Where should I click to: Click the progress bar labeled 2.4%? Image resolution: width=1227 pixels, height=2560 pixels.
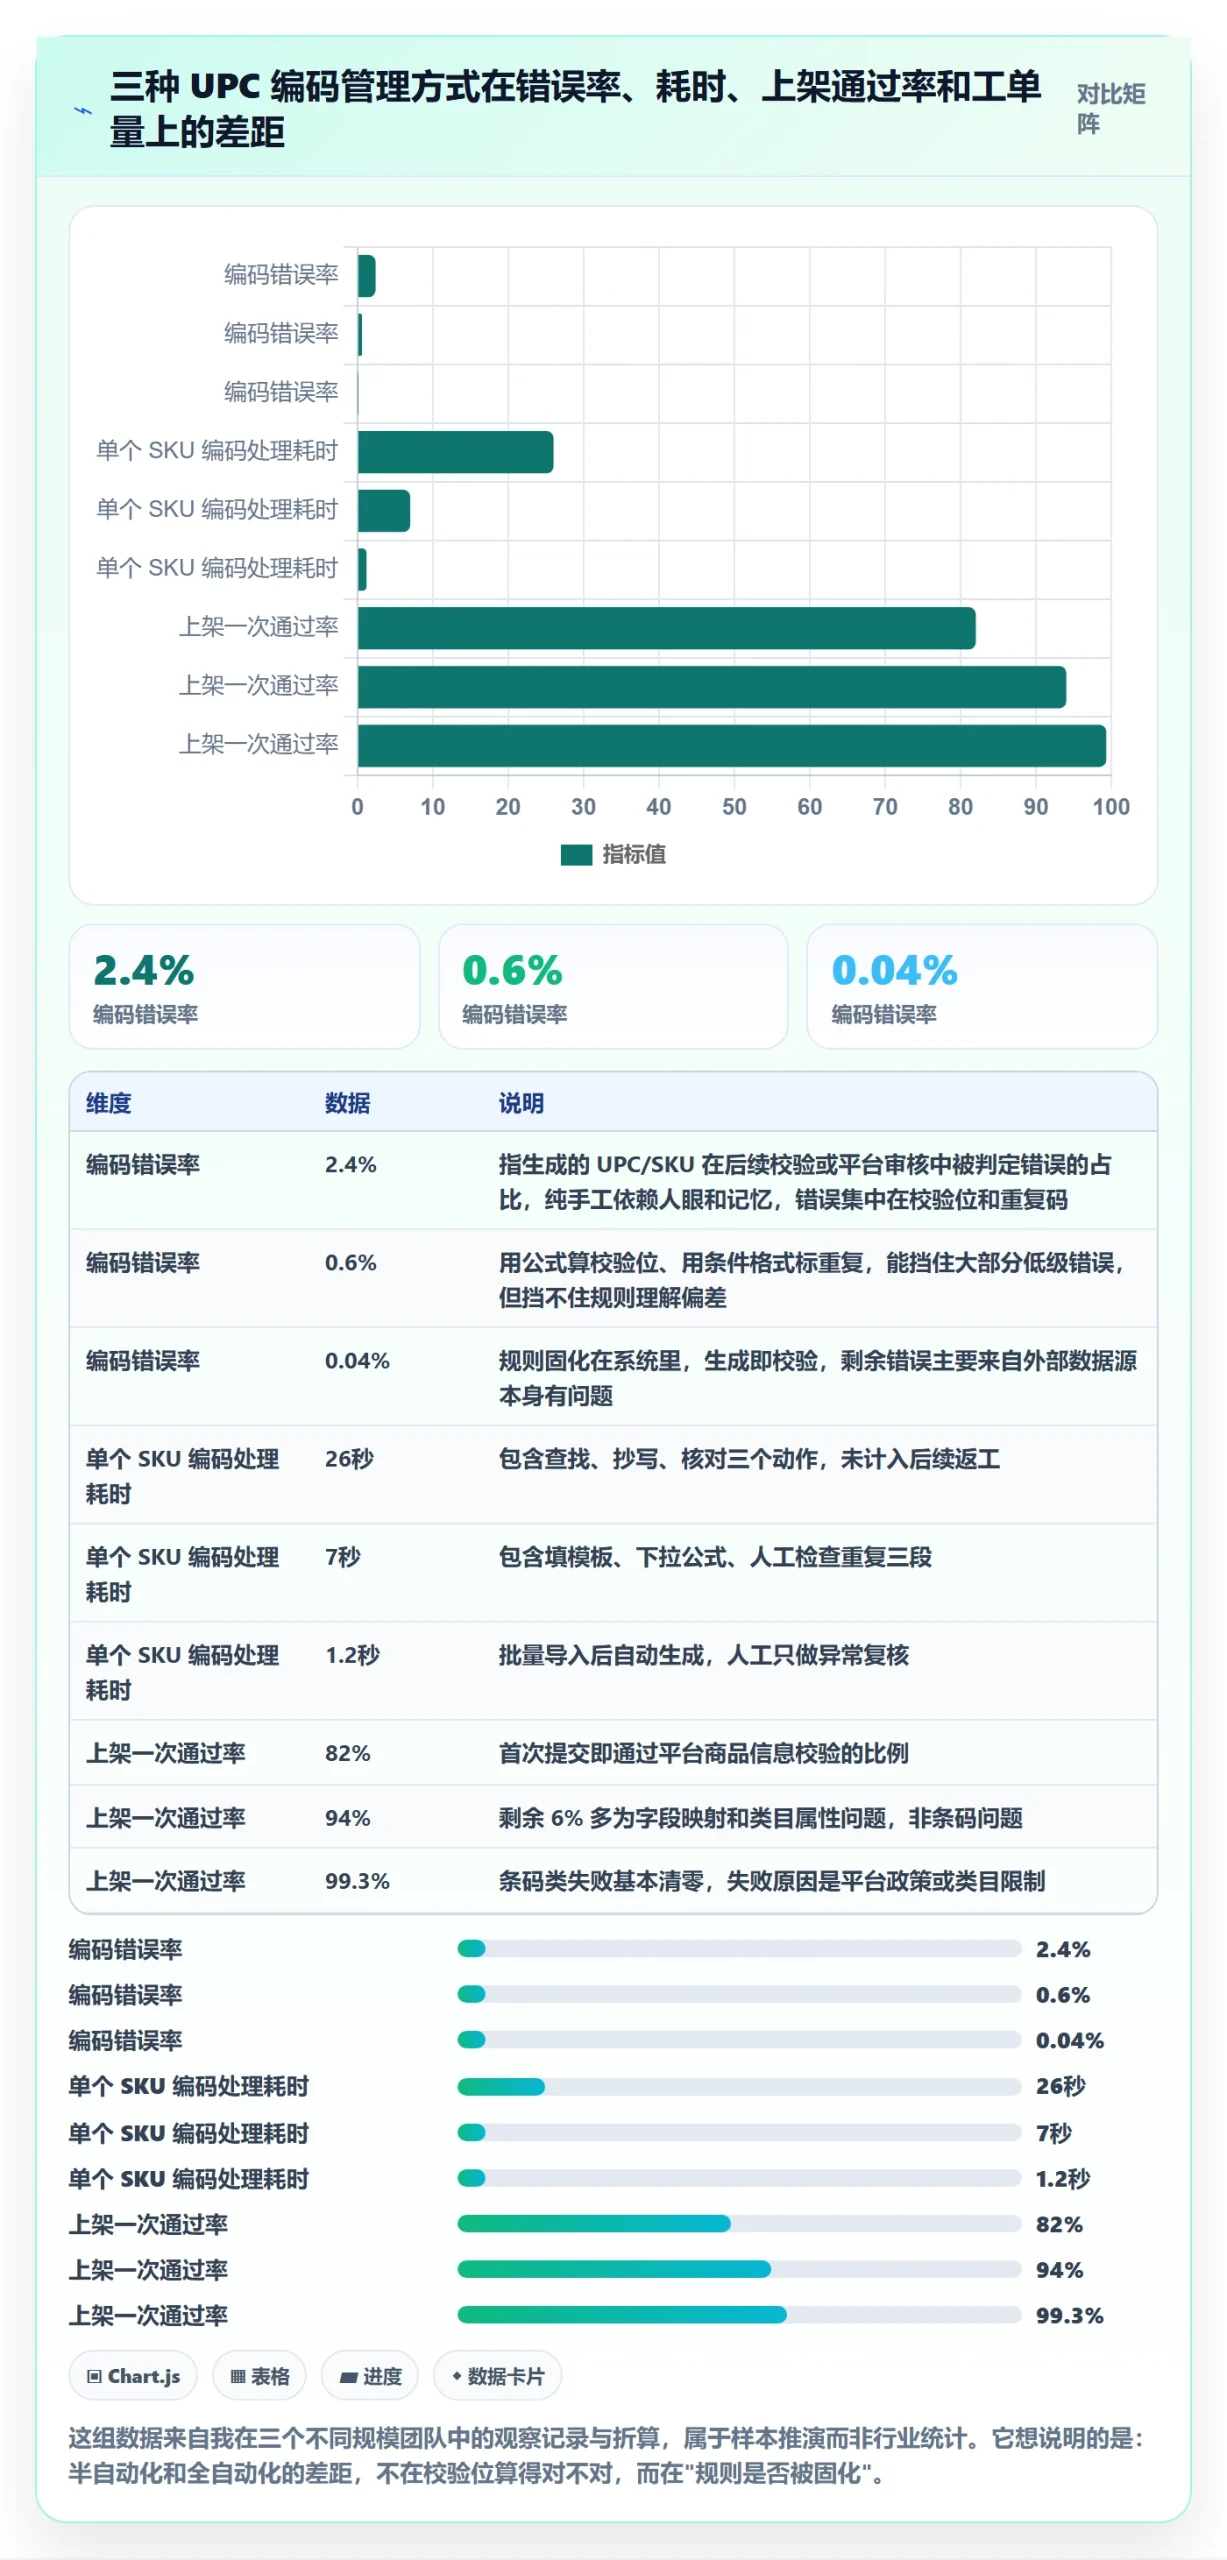coord(739,1948)
